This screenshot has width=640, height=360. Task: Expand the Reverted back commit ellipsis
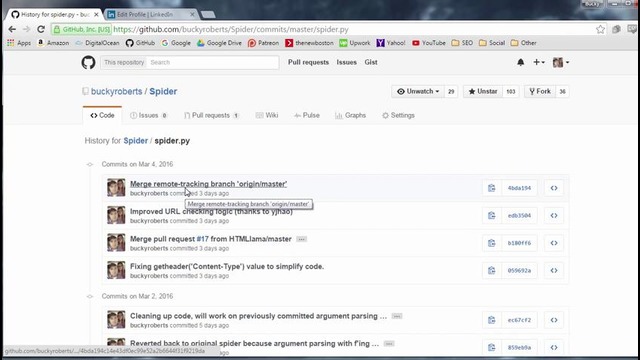[x=389, y=344]
